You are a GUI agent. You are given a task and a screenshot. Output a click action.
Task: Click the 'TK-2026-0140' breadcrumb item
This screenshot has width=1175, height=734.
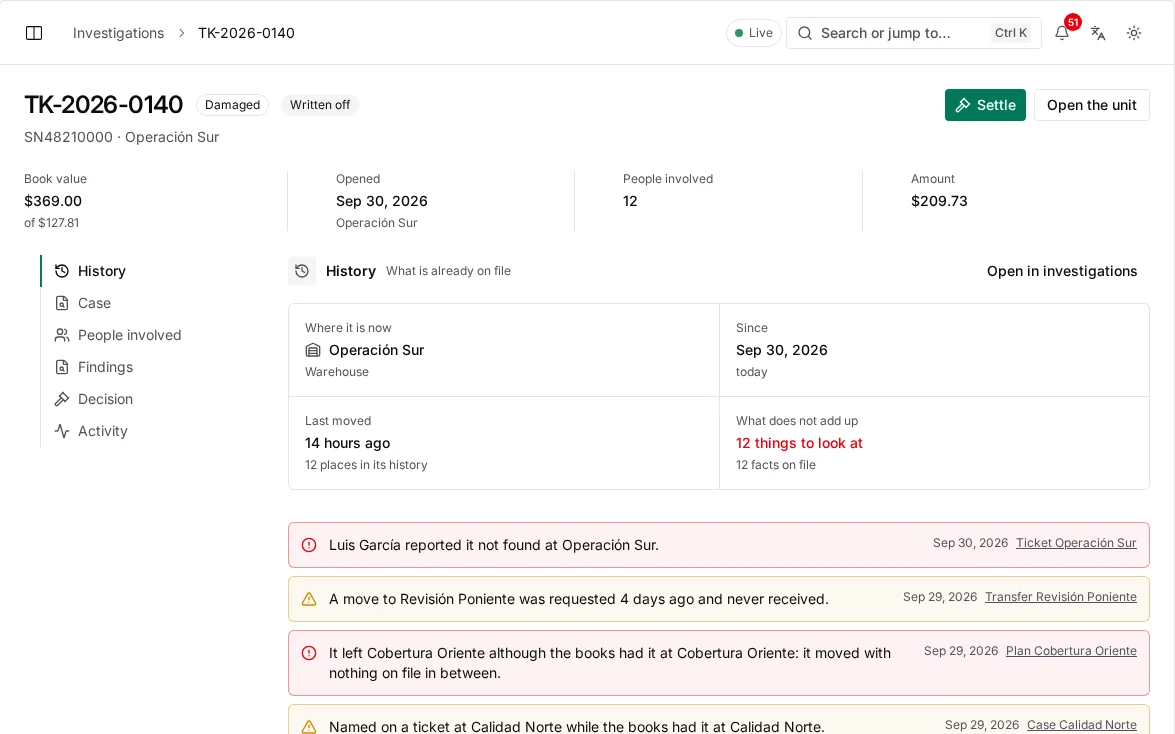pyautogui.click(x=247, y=33)
